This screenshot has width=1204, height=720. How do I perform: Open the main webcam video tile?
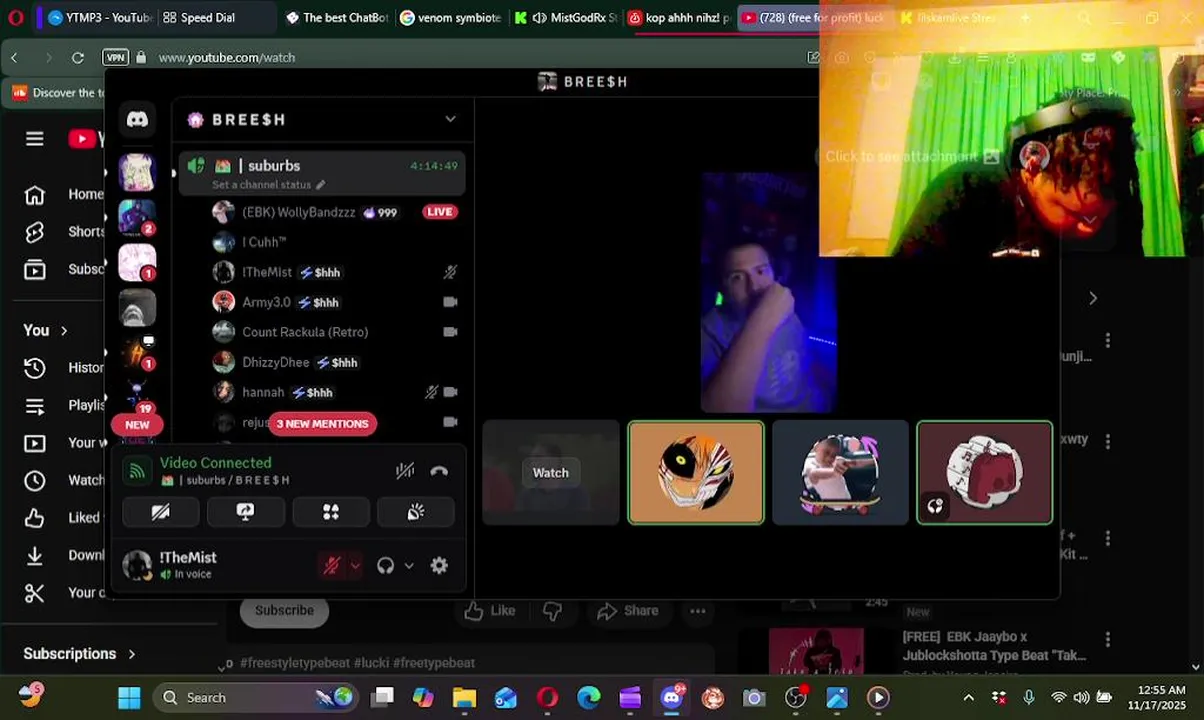click(x=768, y=292)
